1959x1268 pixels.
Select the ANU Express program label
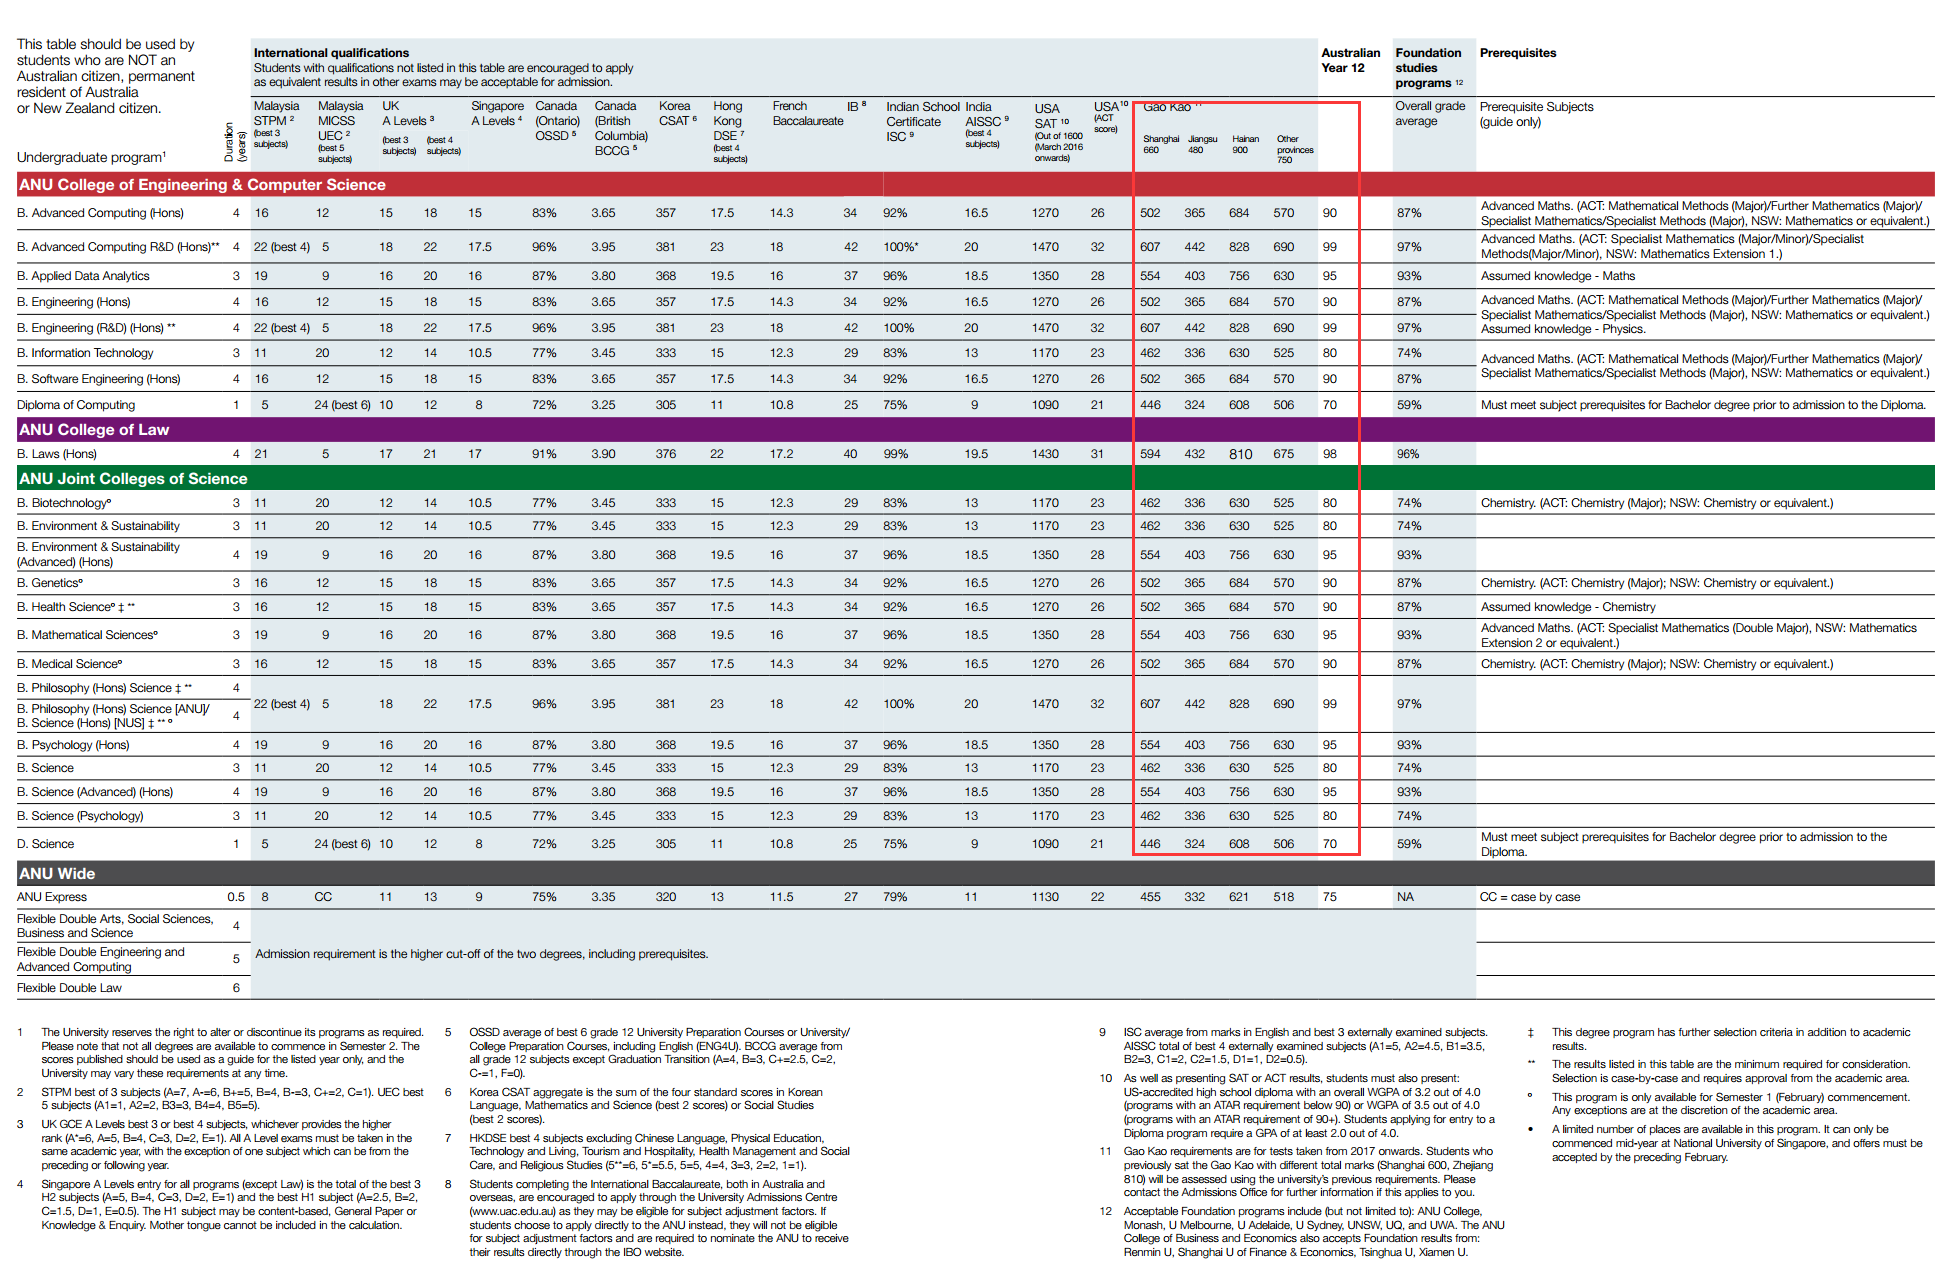click(x=52, y=897)
